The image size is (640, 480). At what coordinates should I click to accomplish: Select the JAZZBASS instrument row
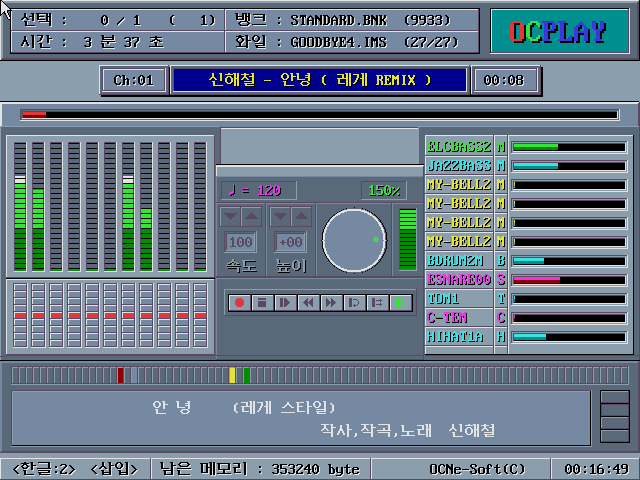(459, 166)
